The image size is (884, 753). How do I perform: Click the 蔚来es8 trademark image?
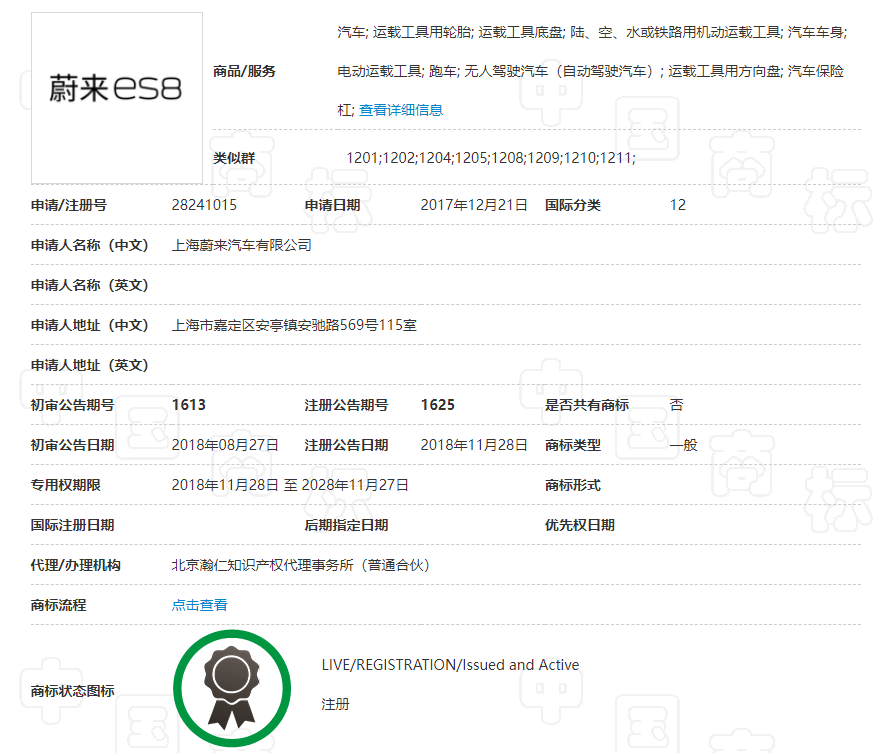(x=117, y=99)
